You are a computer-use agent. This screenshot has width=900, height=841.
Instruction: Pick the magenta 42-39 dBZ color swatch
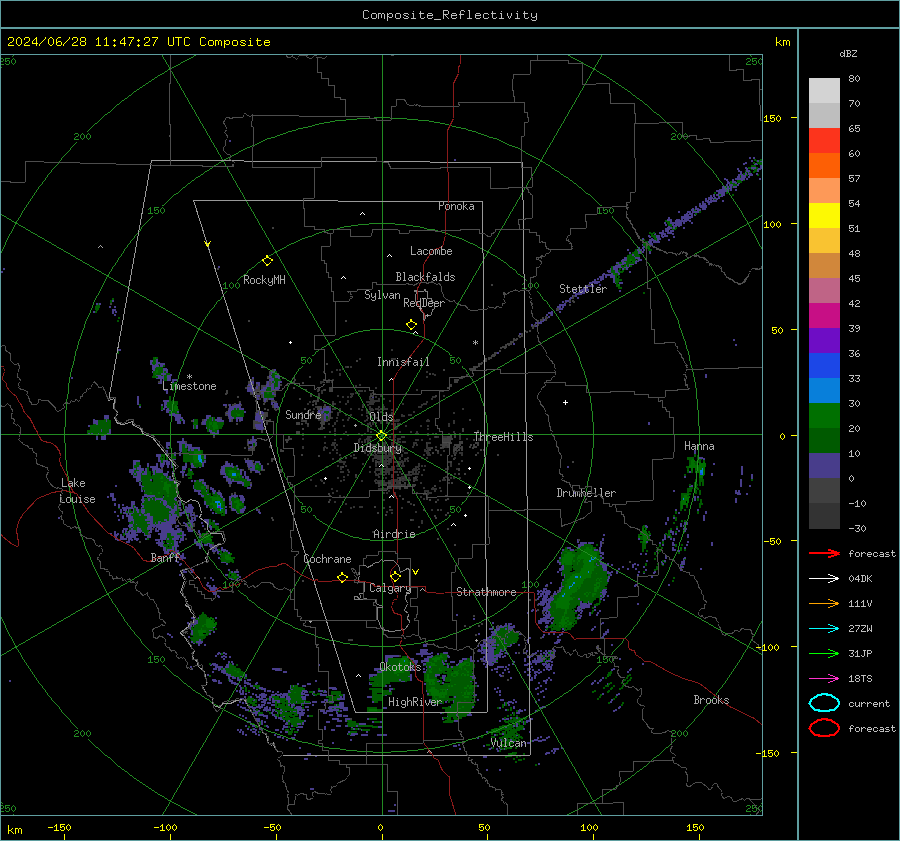[824, 316]
